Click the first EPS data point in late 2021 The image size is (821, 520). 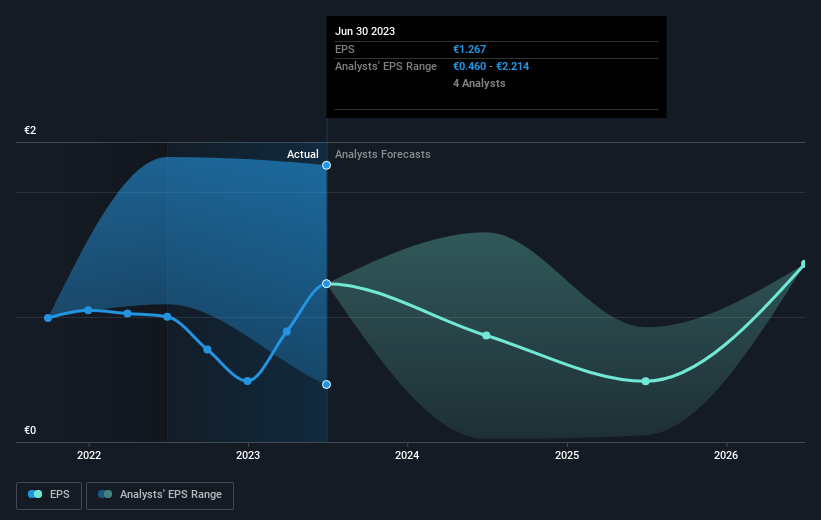coord(48,318)
